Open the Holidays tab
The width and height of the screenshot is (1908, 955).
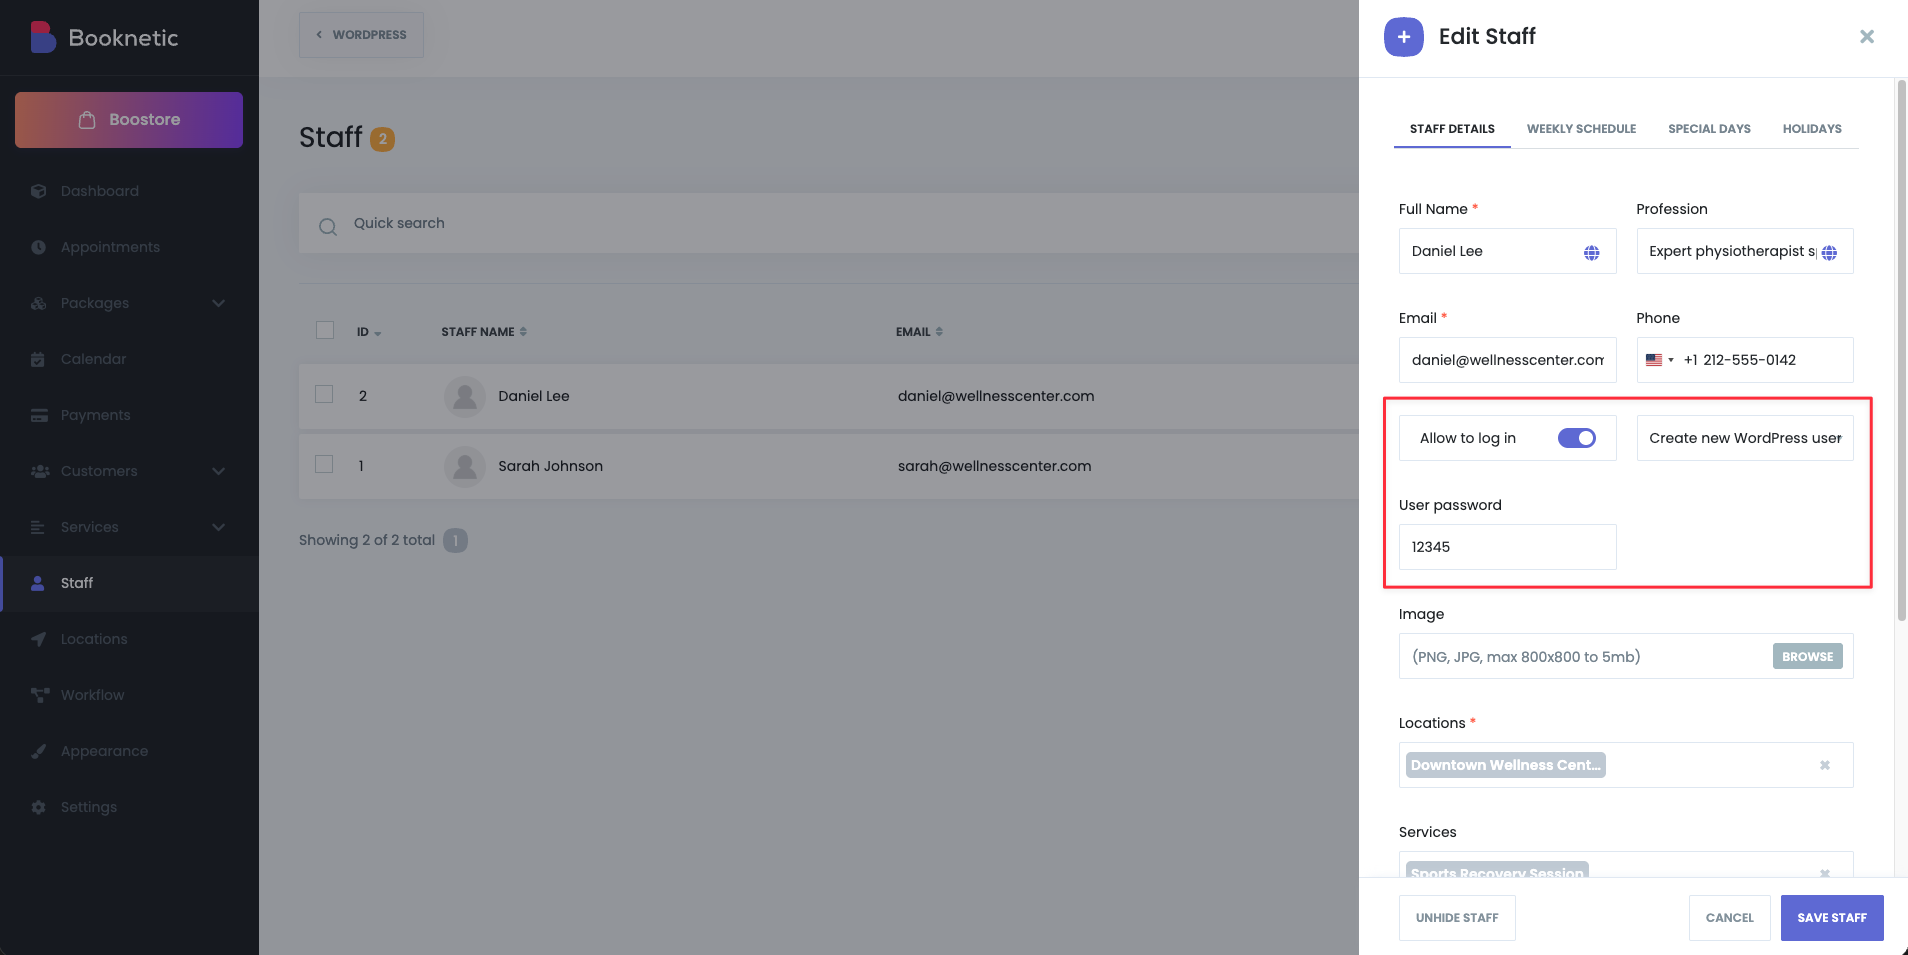[1811, 129]
